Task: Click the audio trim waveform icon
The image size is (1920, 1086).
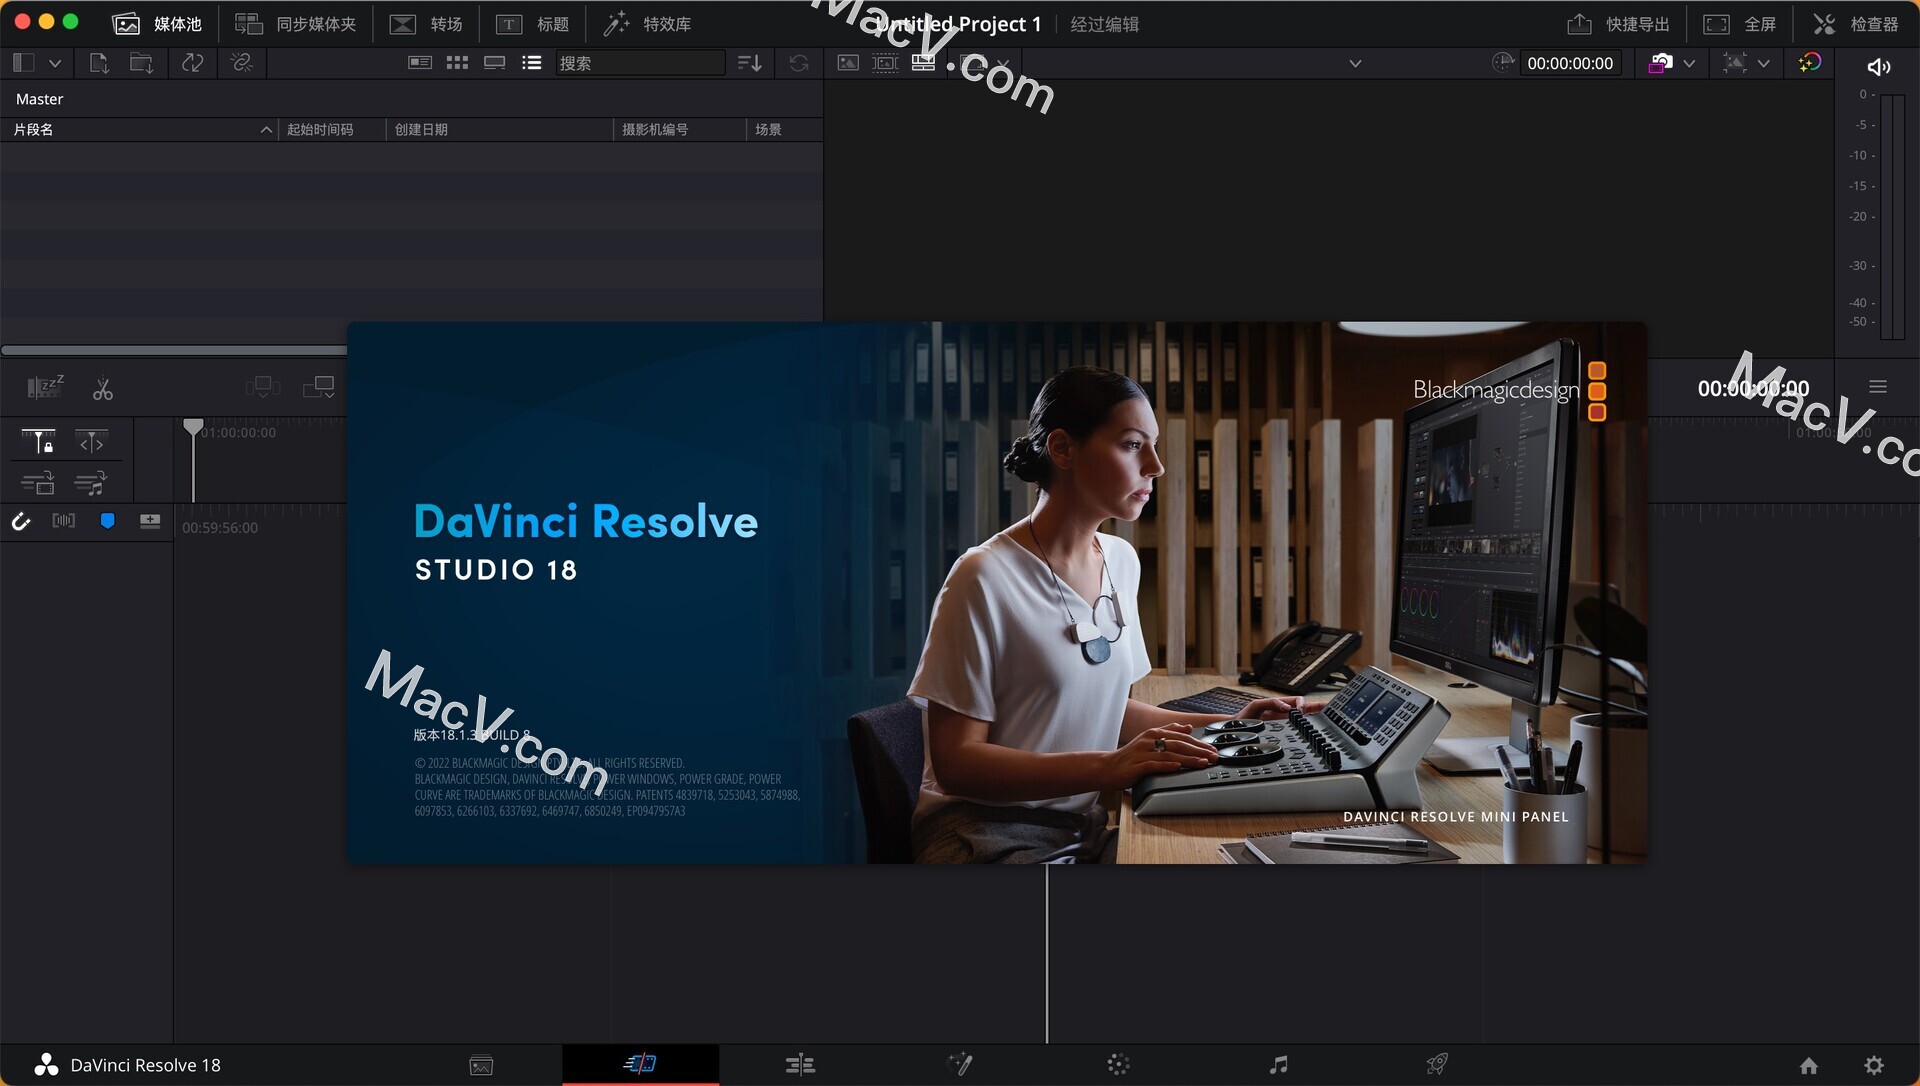Action: 64,521
